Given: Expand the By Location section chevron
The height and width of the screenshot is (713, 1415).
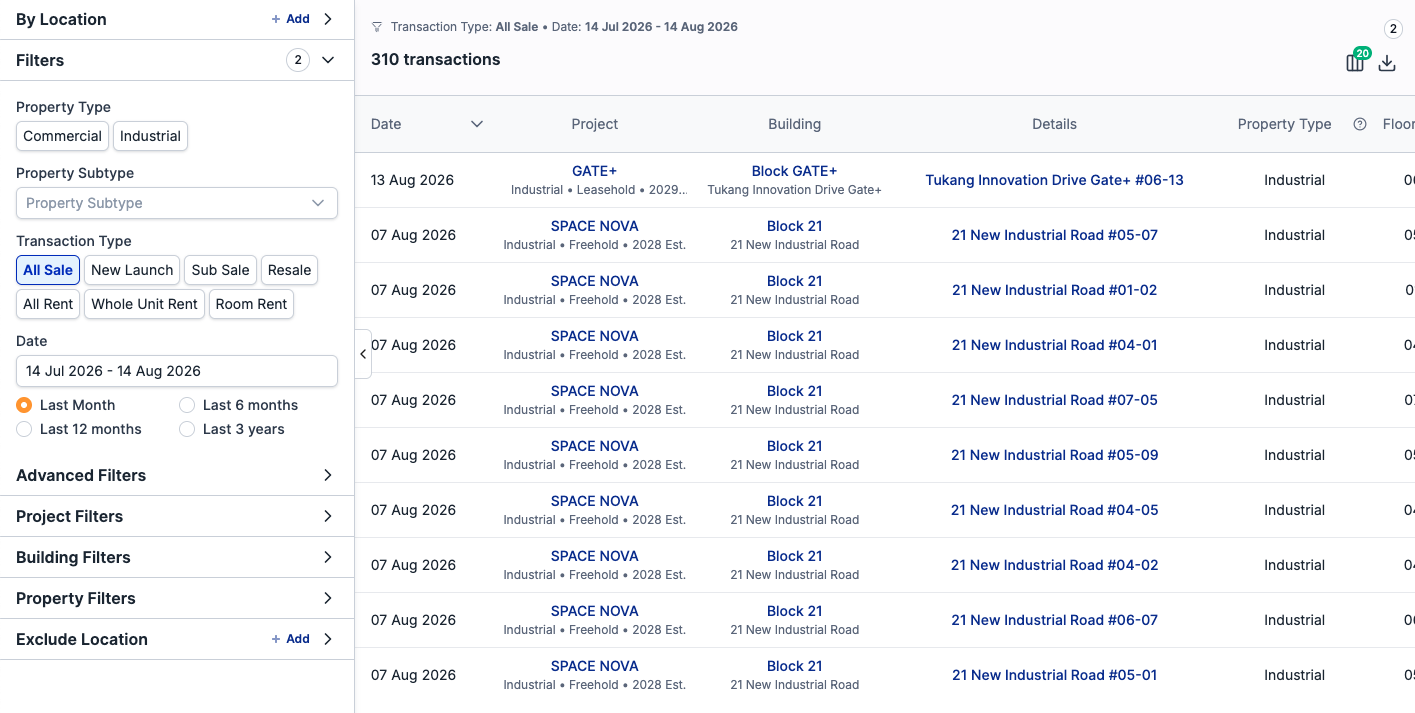Looking at the screenshot, I should [328, 19].
